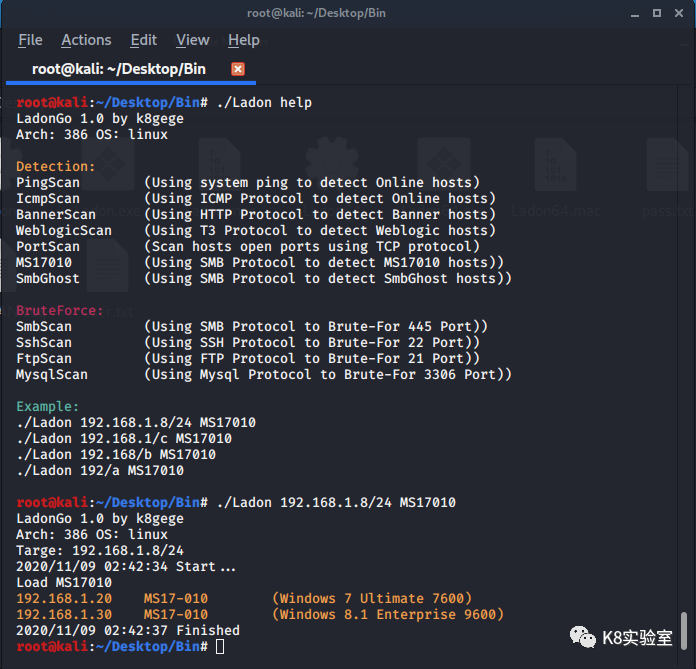Click the ./Ladon help command text
The width and height of the screenshot is (696, 669).
click(x=265, y=103)
